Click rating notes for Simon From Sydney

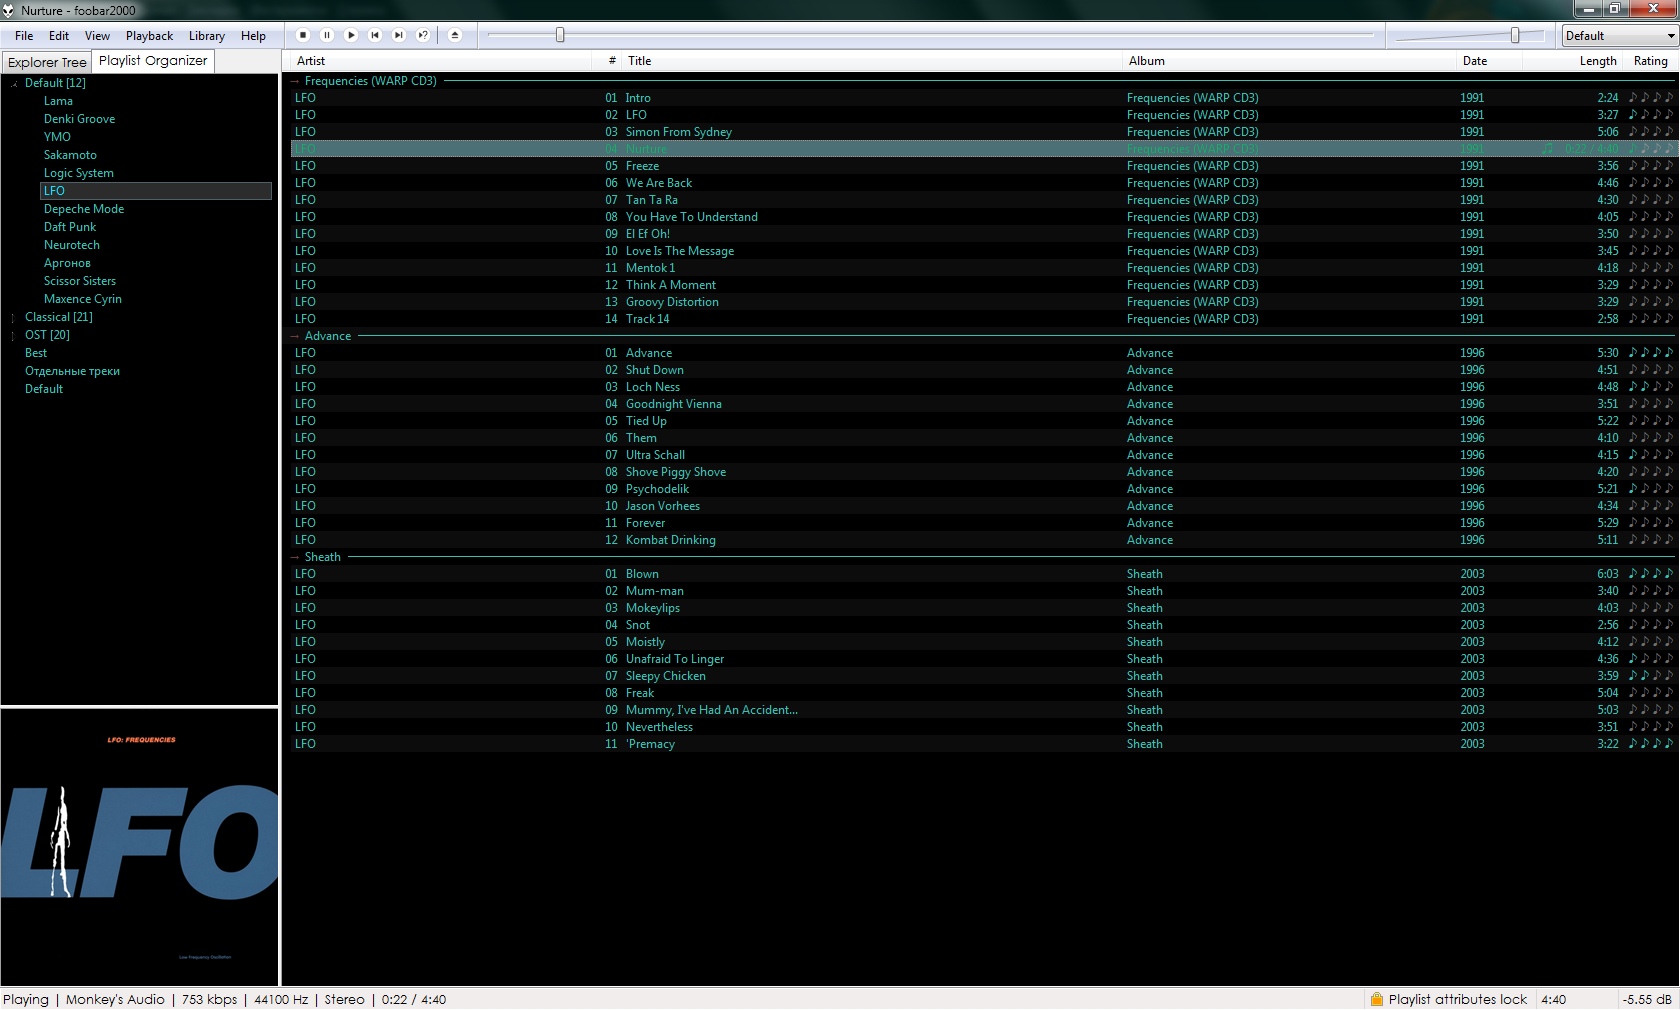[x=1651, y=132]
